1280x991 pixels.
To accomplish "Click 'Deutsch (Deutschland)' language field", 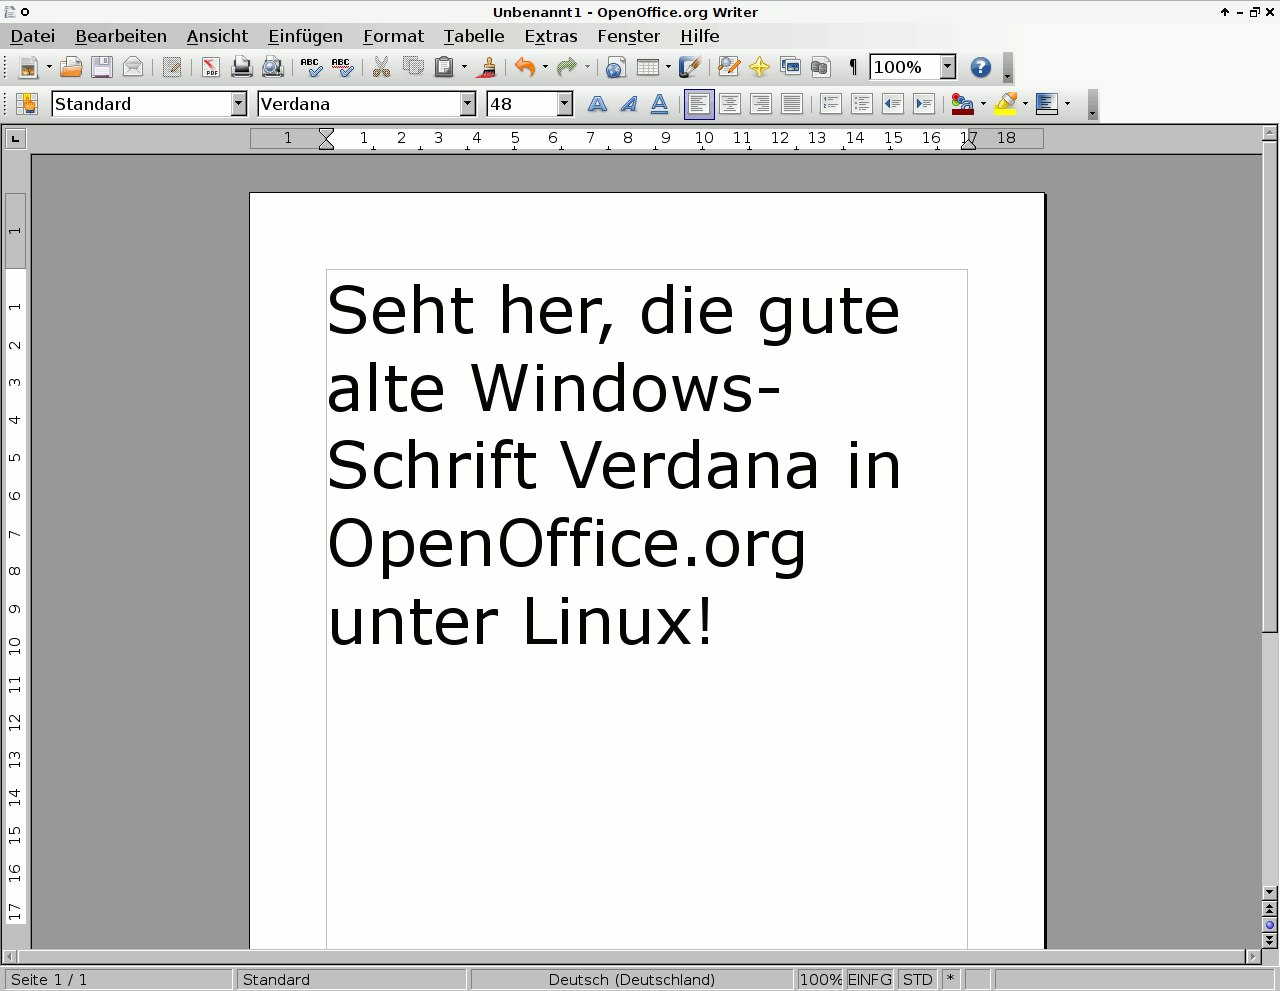I will [632, 980].
